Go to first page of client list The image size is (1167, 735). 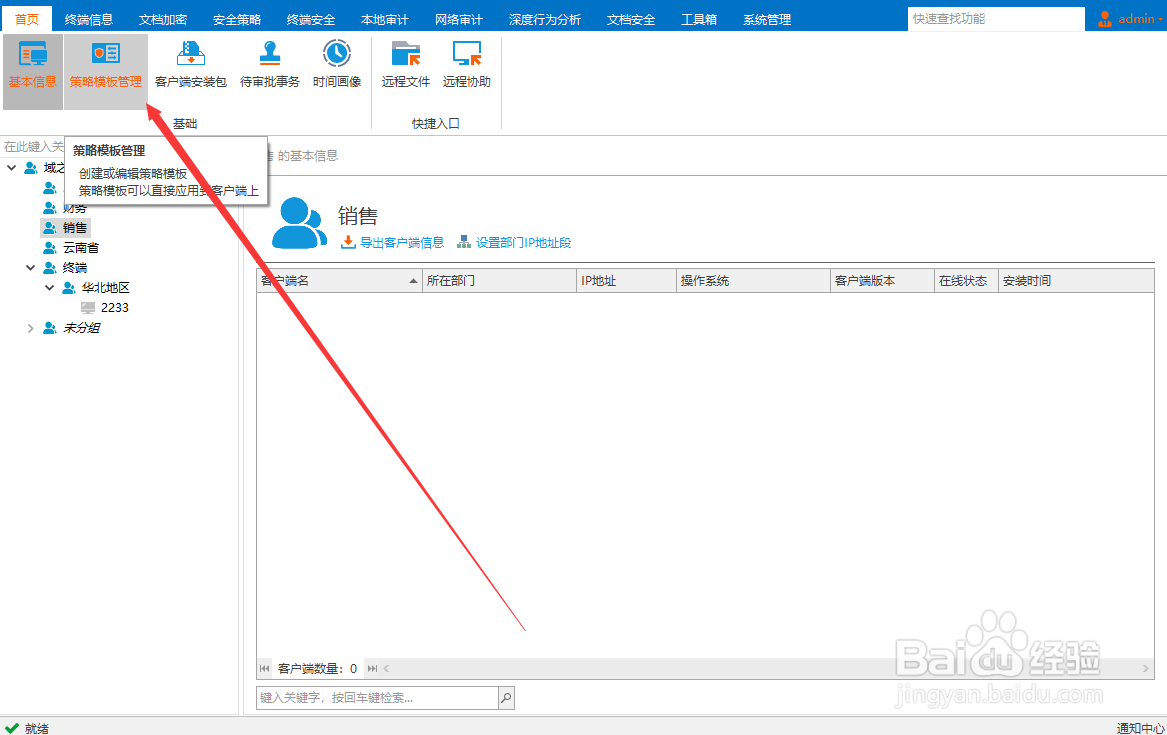pos(264,668)
